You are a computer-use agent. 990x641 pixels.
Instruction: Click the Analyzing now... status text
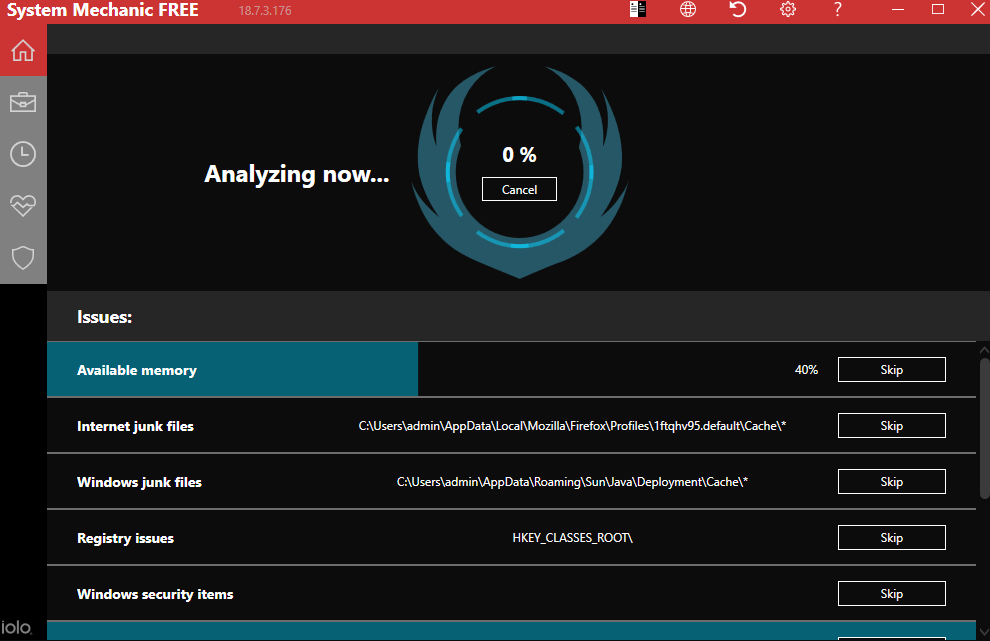tap(297, 174)
